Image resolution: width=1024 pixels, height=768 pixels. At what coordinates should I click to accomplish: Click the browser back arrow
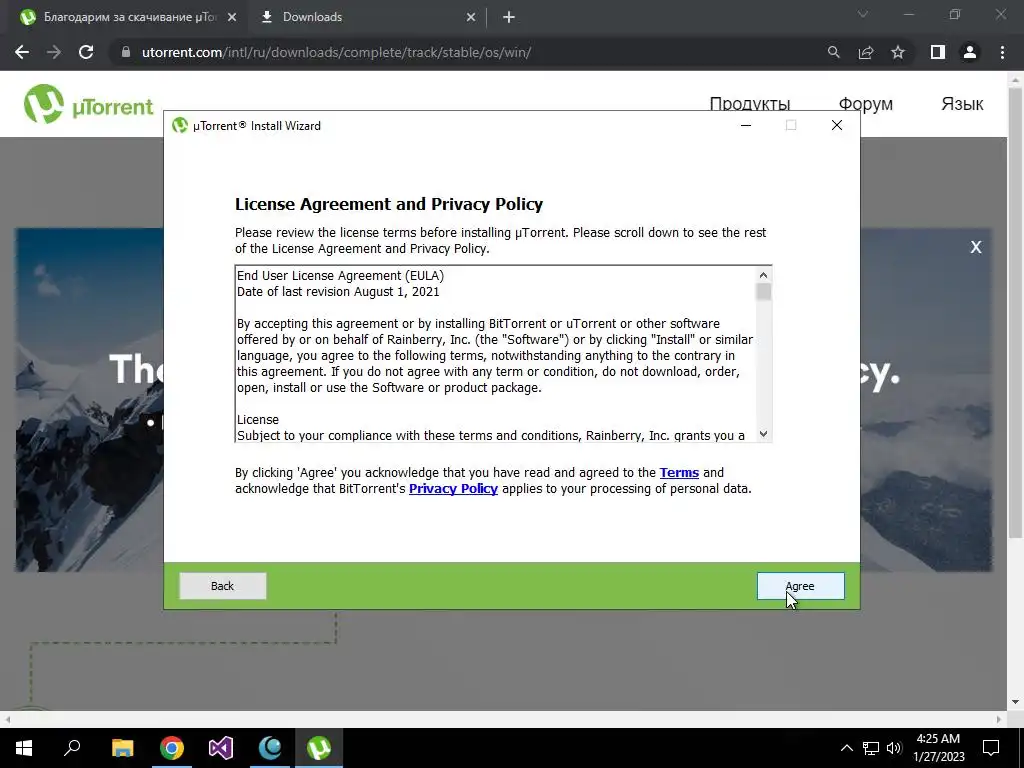pos(22,52)
